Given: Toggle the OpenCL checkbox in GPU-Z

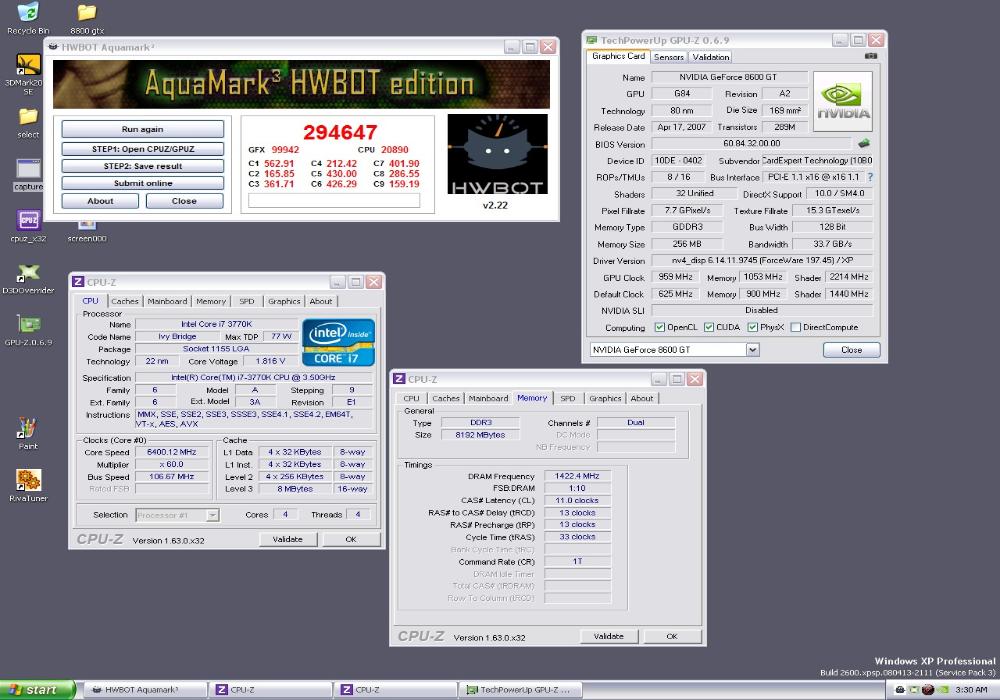Looking at the screenshot, I should [659, 327].
